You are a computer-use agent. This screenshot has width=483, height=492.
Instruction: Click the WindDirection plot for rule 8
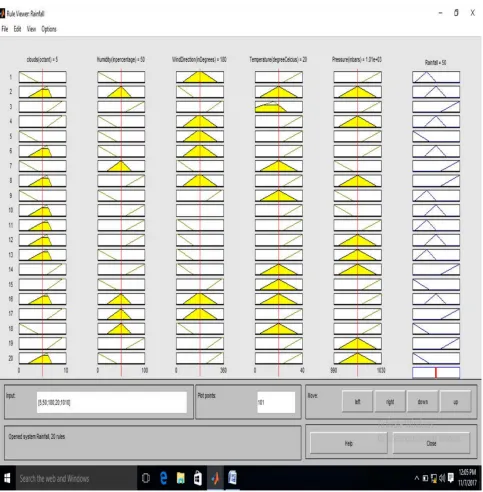[200, 181]
